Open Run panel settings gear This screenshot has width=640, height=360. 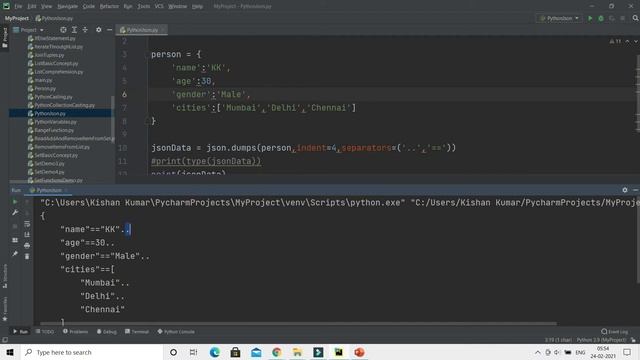624,190
